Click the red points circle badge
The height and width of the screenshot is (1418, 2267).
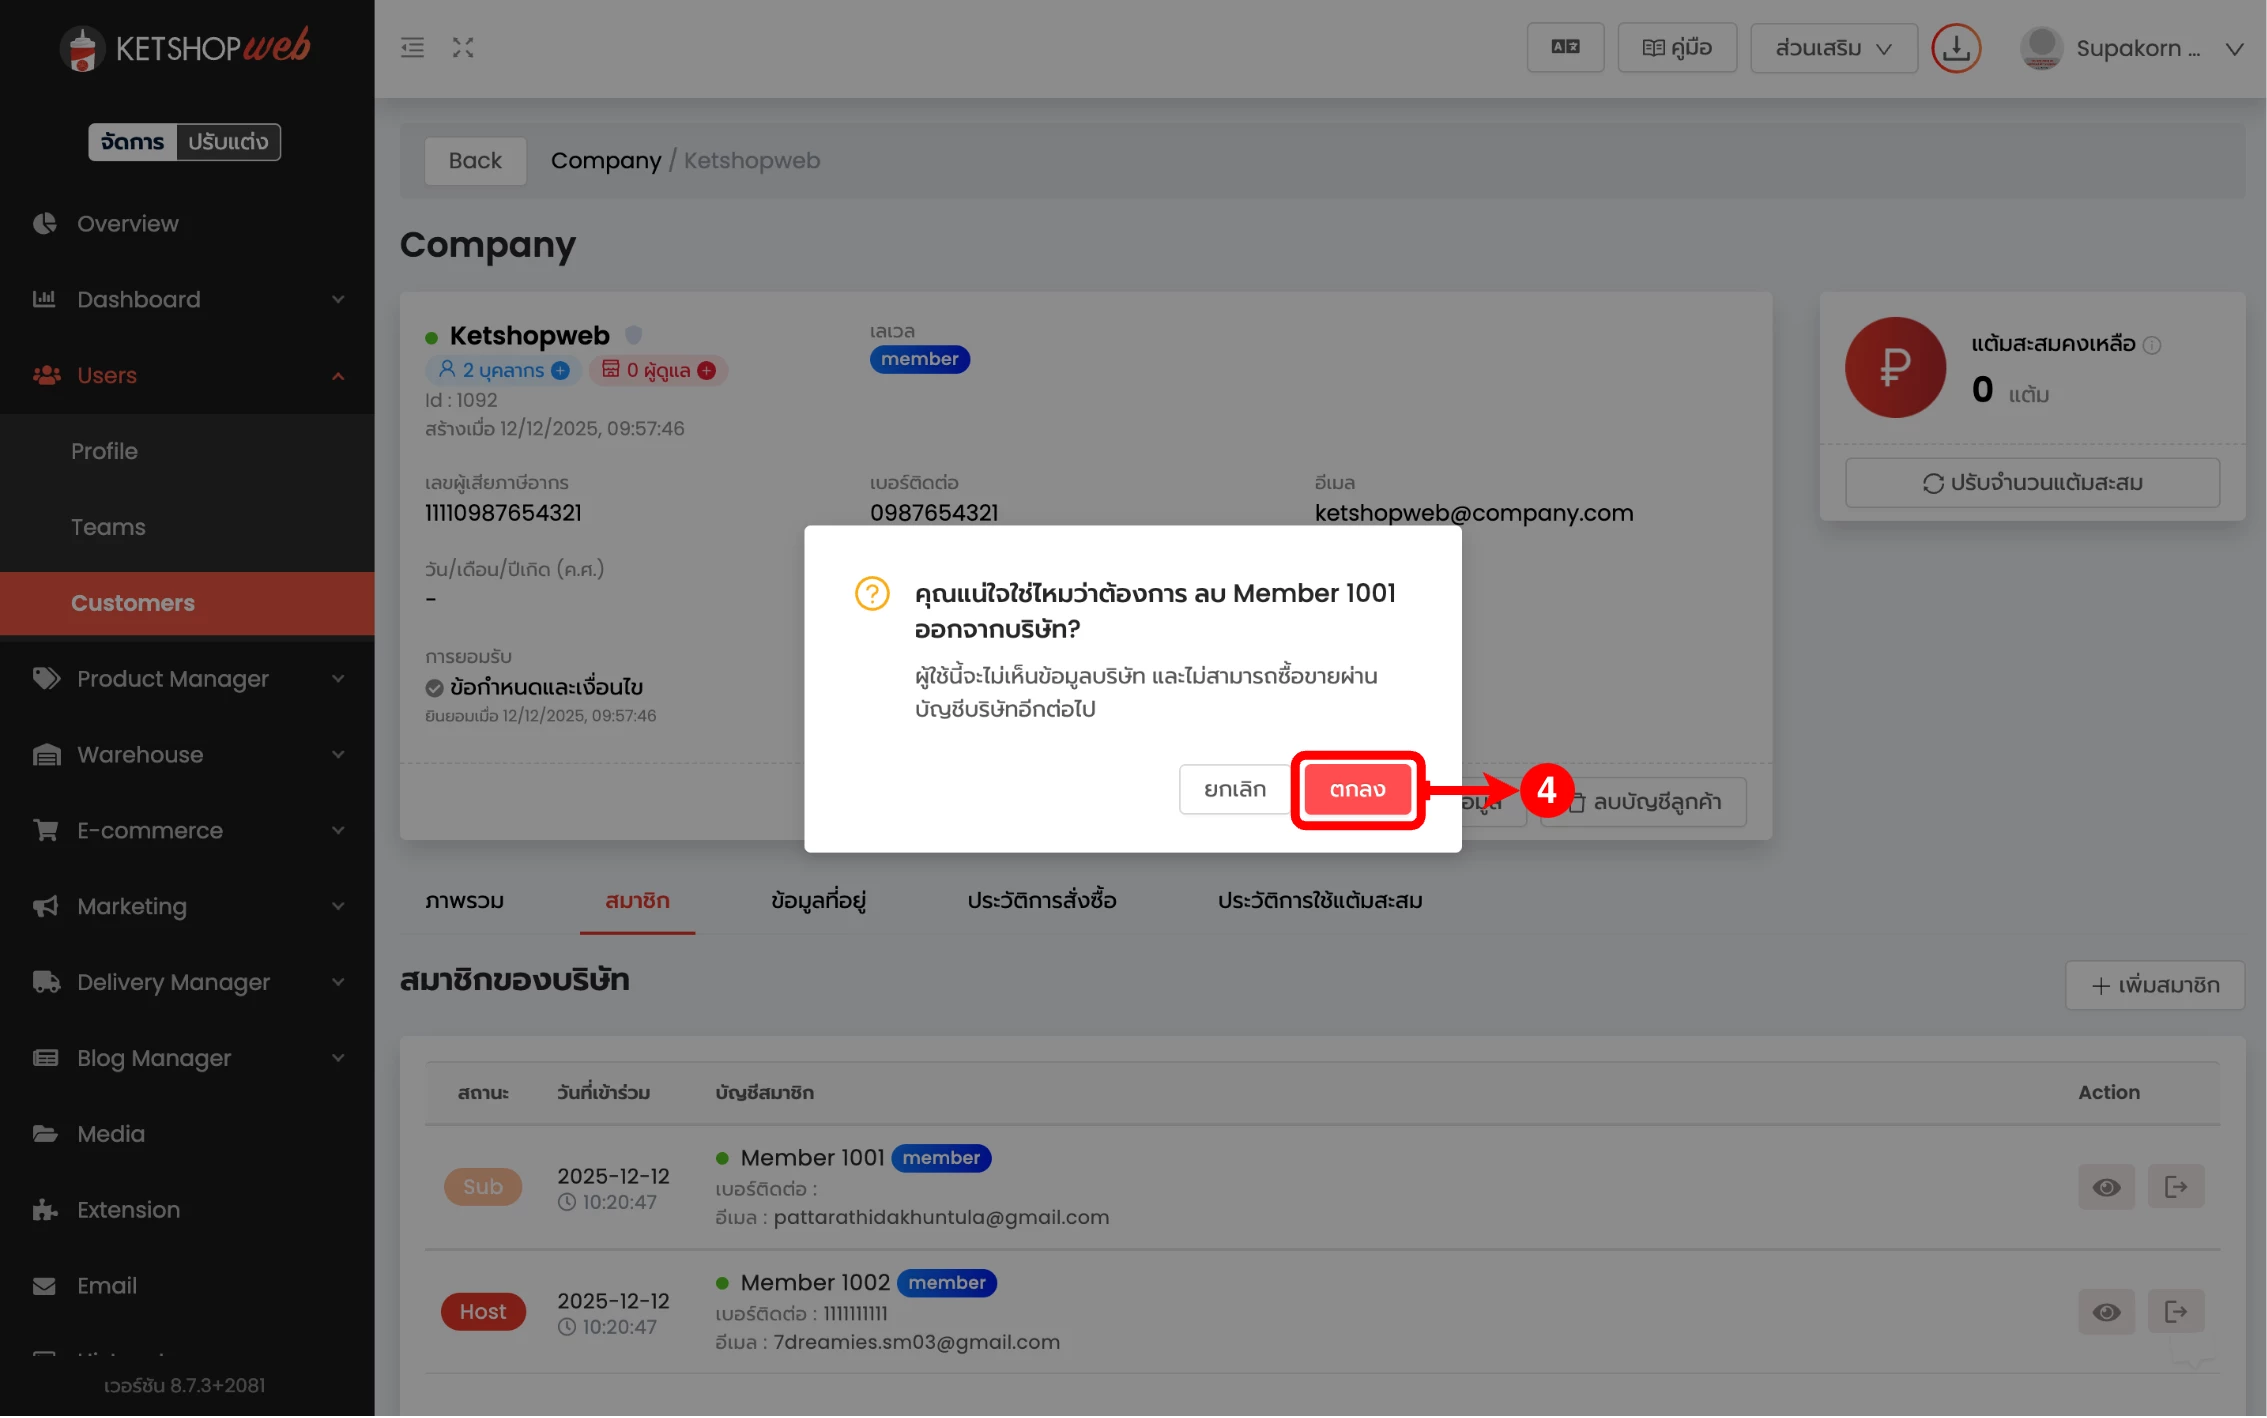pos(1894,368)
